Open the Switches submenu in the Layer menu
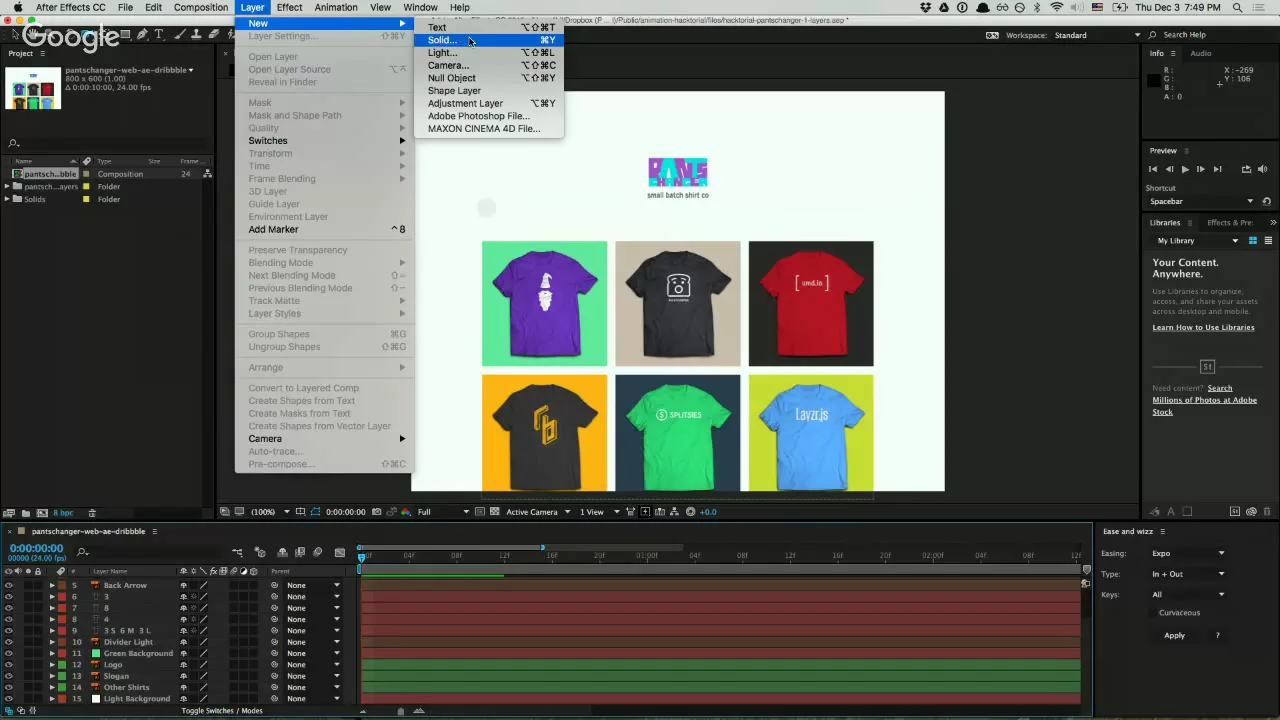The width and height of the screenshot is (1280, 720). point(323,141)
